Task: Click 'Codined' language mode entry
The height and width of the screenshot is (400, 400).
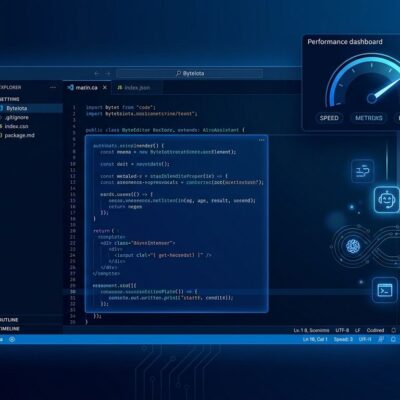Action: [x=375, y=330]
